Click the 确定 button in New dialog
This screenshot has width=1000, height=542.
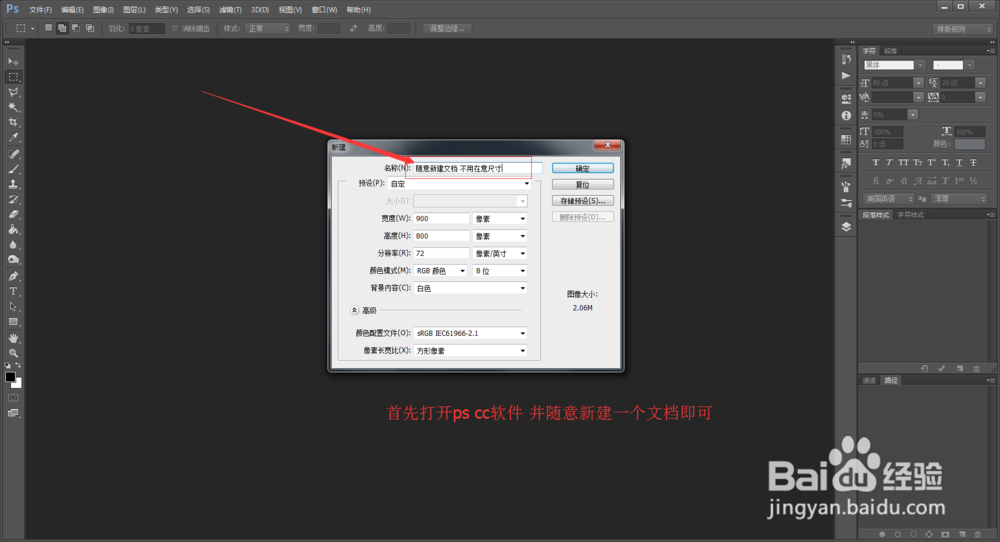point(583,168)
